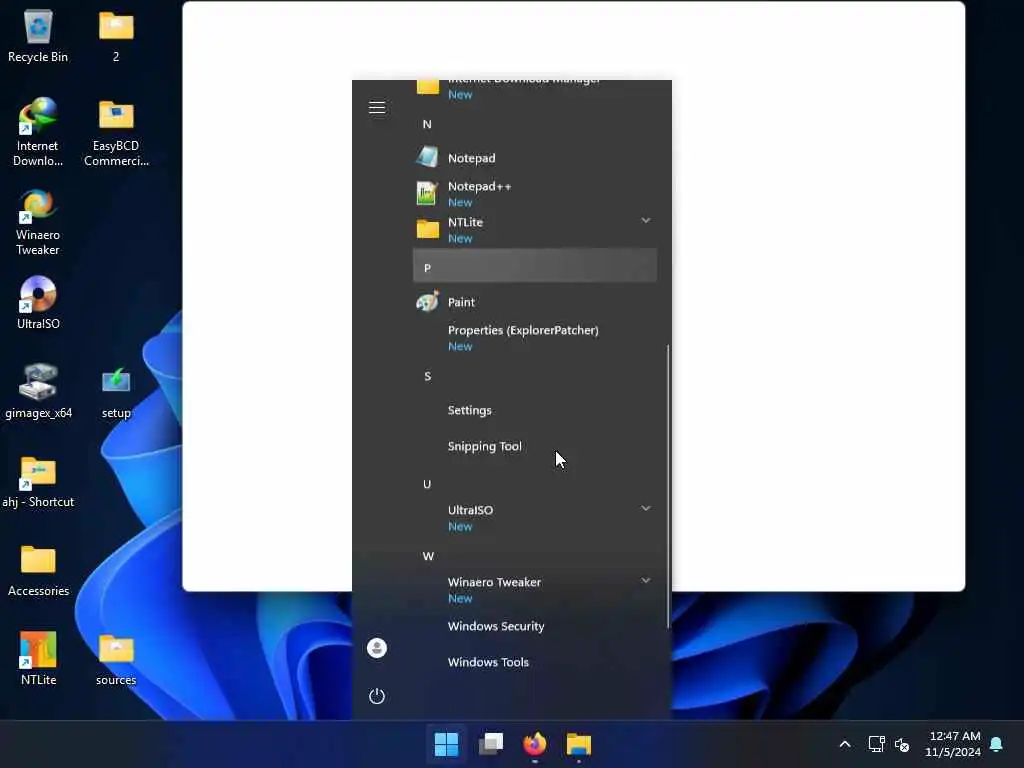
Task: Open the NTLite folder icon in app list
Action: point(428,230)
